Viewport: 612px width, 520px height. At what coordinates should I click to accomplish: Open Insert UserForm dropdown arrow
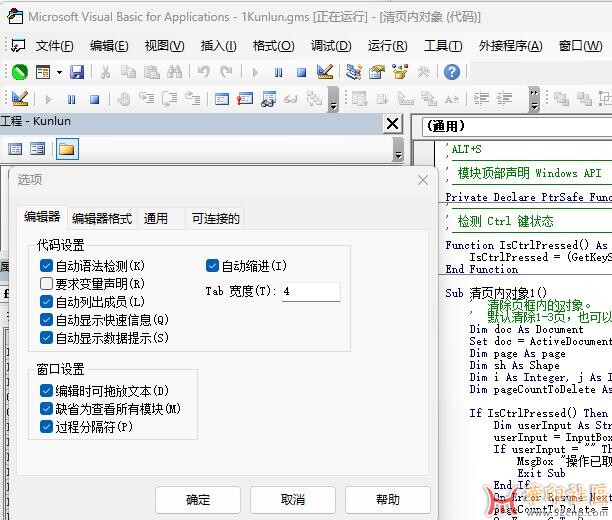[x=59, y=73]
